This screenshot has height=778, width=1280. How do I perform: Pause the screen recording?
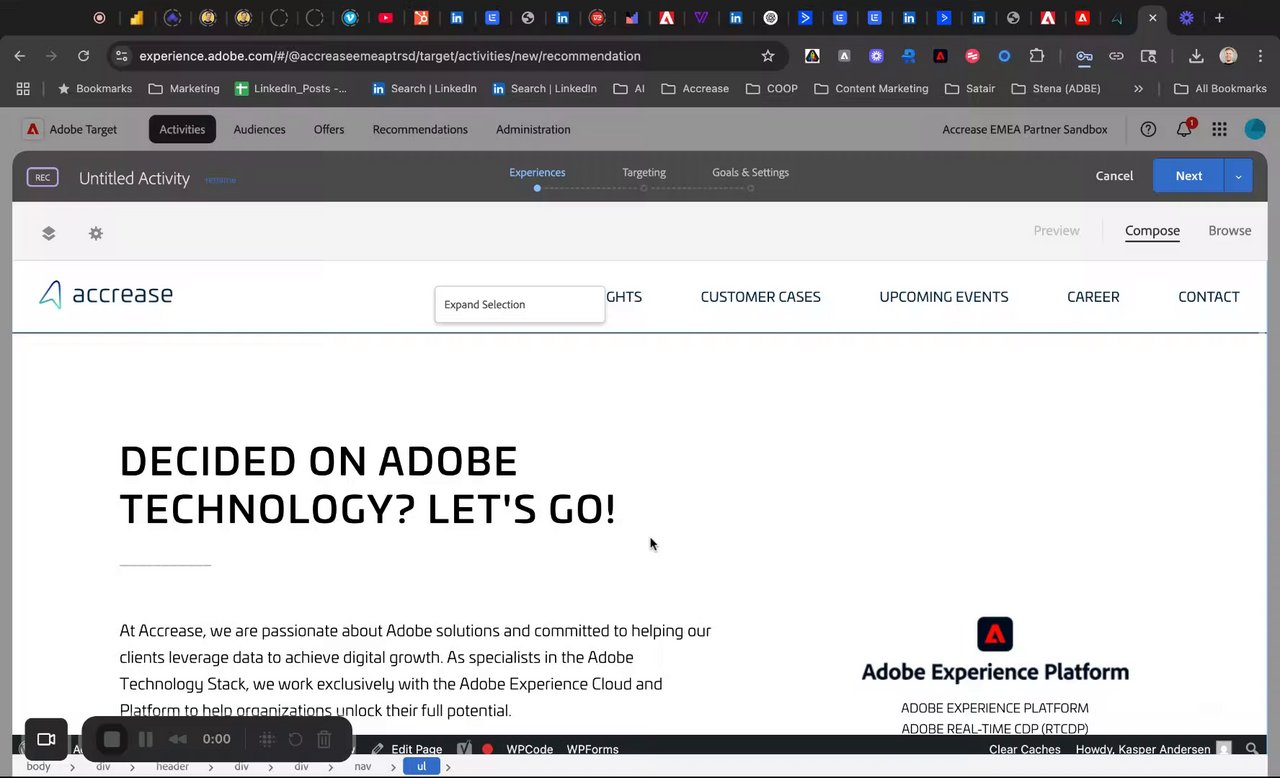(x=145, y=739)
